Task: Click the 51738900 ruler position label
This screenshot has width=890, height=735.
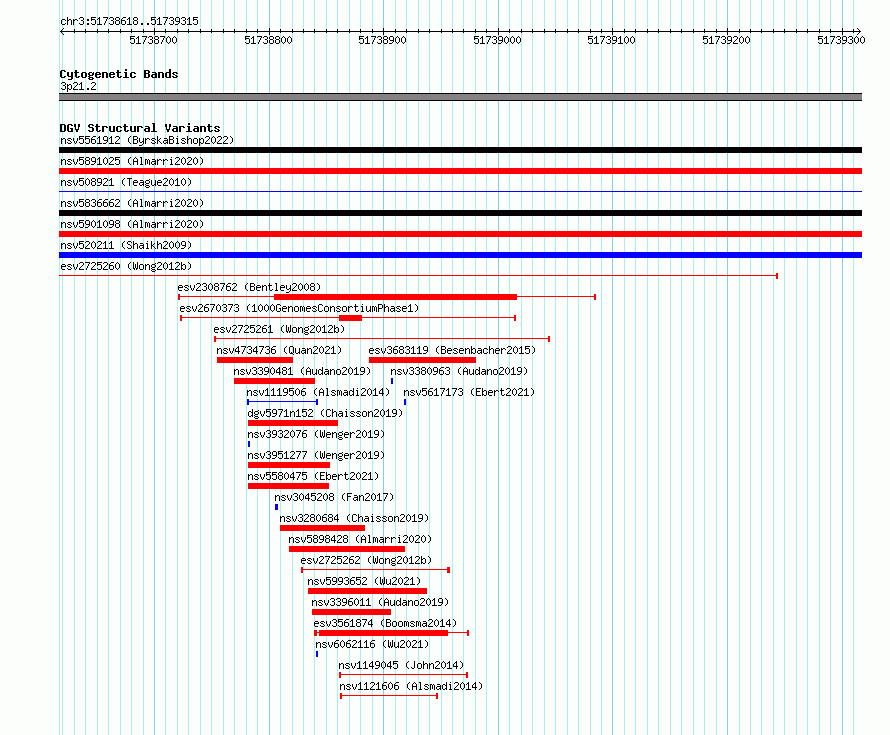Action: [x=383, y=40]
